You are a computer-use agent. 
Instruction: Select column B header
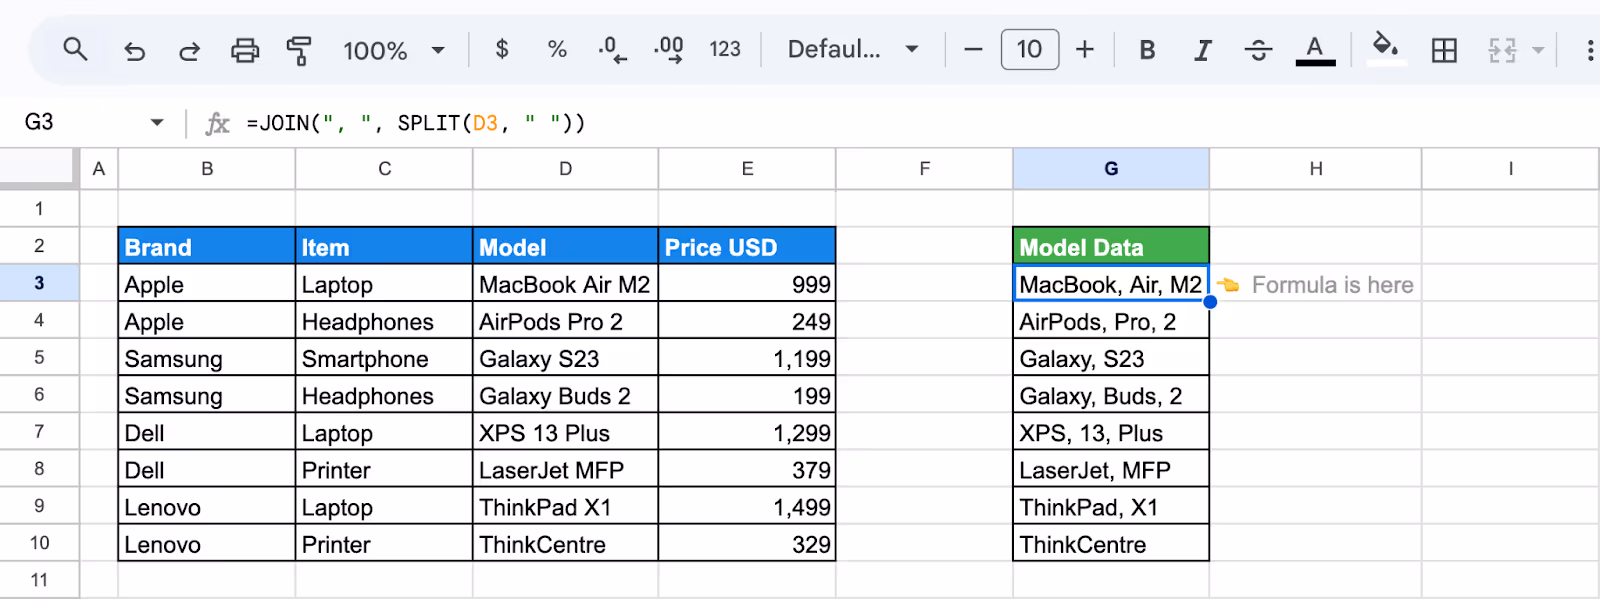[207, 169]
